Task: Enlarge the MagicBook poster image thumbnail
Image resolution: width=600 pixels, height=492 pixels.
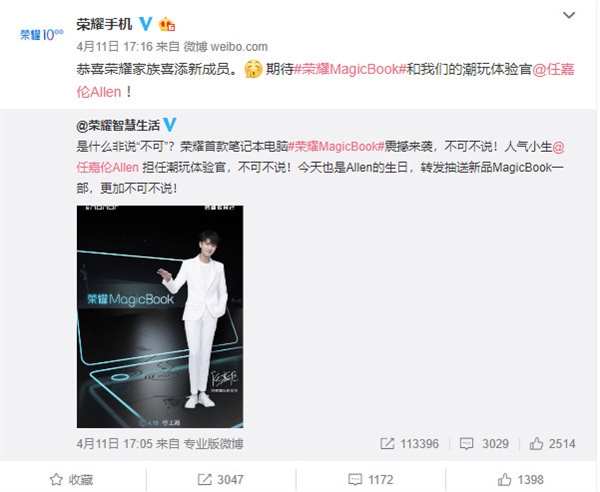Action: (x=160, y=316)
